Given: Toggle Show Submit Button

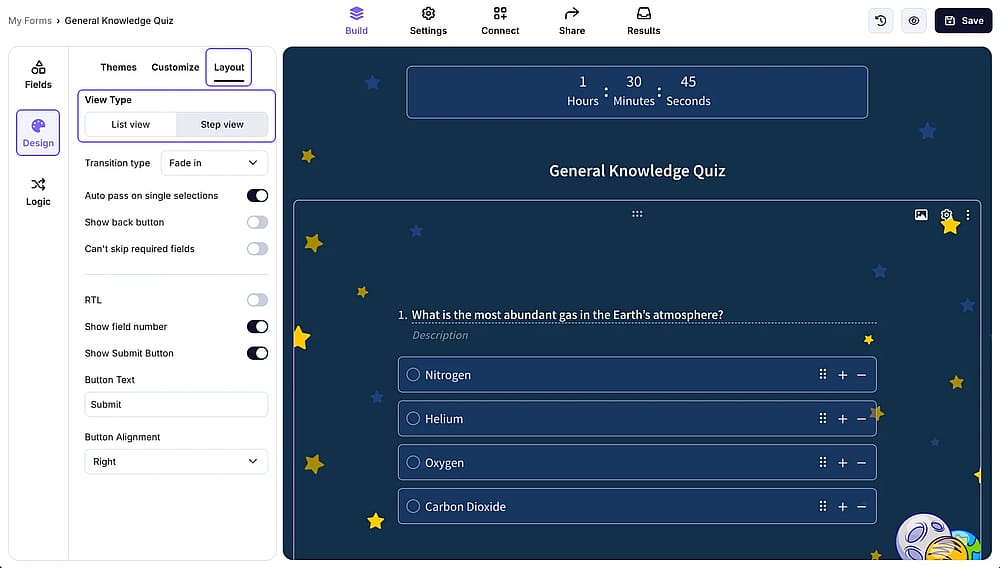Looking at the screenshot, I should tap(257, 353).
